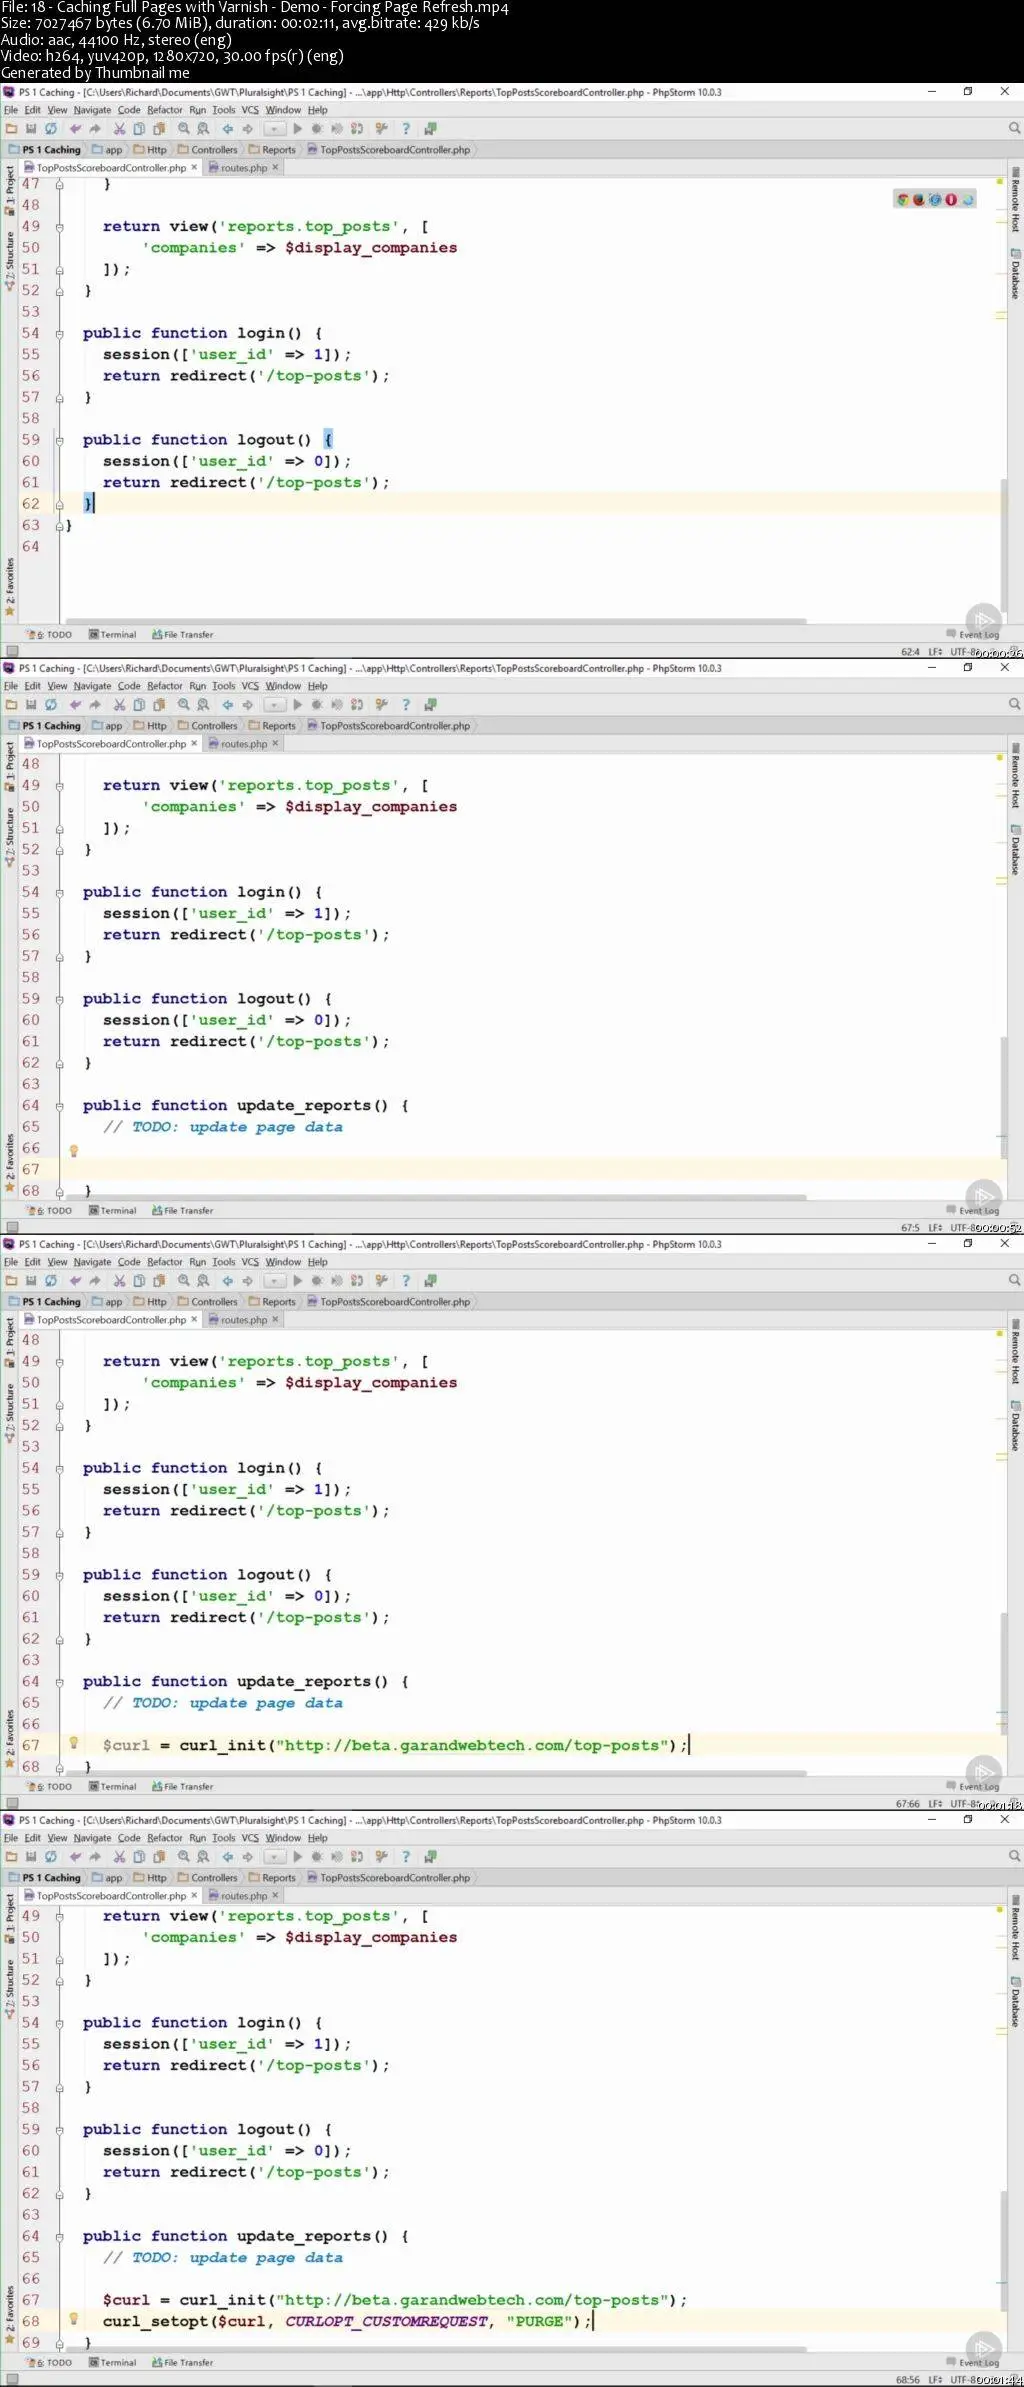Collapse update_reports() at line 64 in fourth frame
Image resolution: width=1024 pixels, height=2387 pixels.
point(60,2237)
